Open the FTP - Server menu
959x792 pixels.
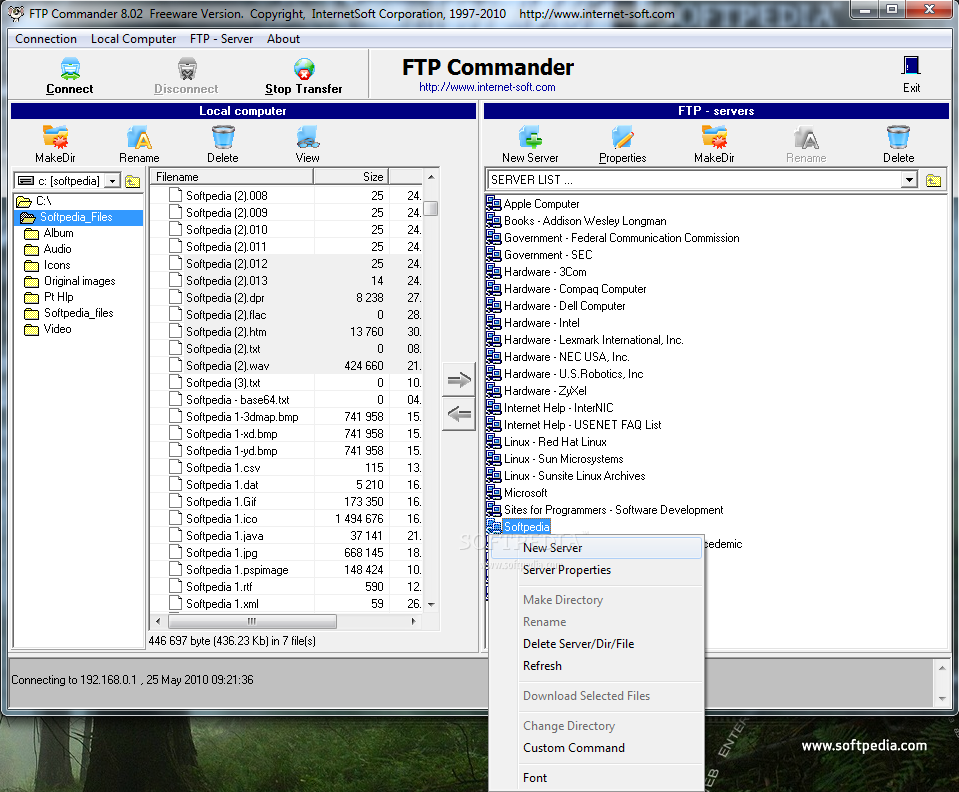pos(221,39)
